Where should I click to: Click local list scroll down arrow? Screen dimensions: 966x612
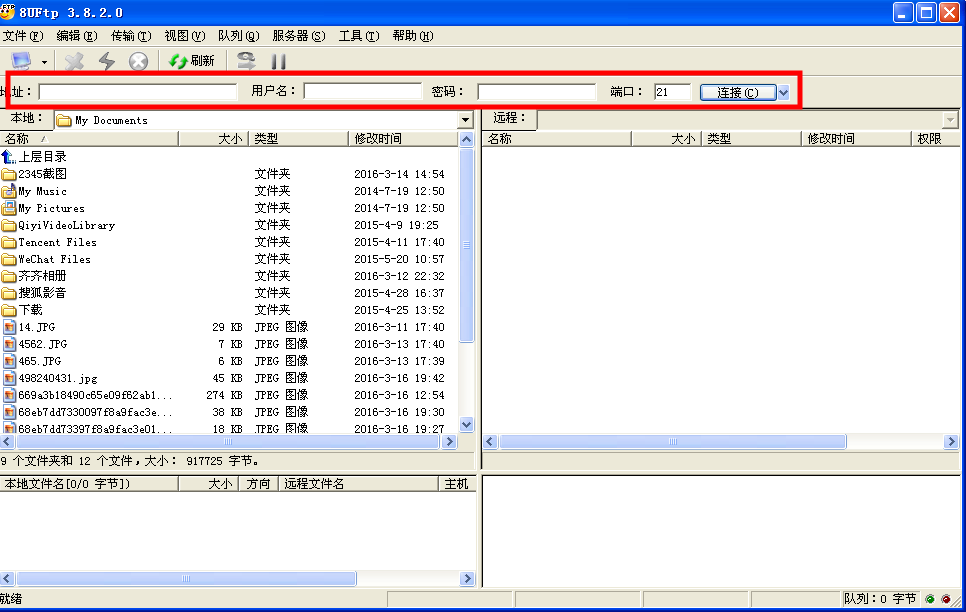point(466,424)
